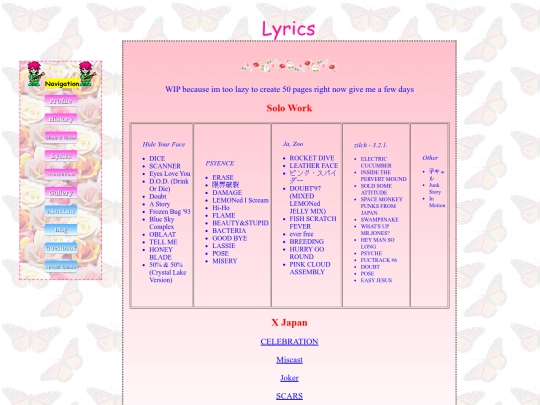Screen dimensions: 540x405
Task: Click D.O.D. (Drink Or Die) entry
Action: [x=169, y=185]
